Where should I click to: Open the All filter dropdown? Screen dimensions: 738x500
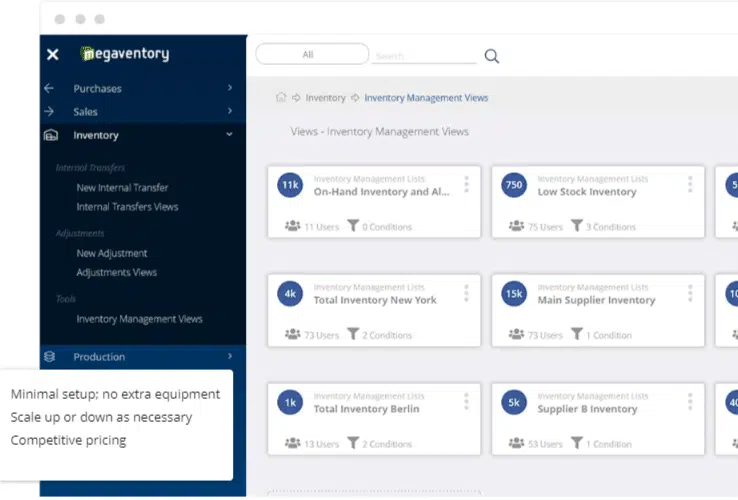(312, 54)
